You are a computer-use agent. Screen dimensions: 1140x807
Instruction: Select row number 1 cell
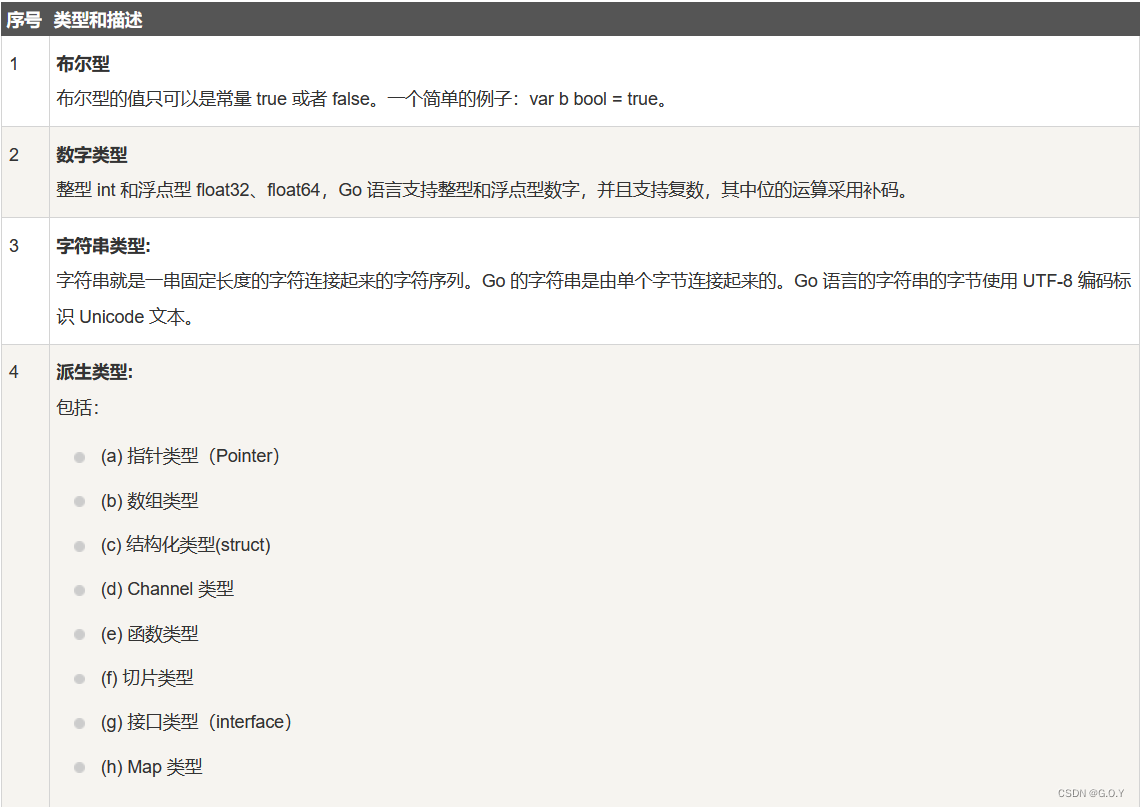click(x=25, y=81)
